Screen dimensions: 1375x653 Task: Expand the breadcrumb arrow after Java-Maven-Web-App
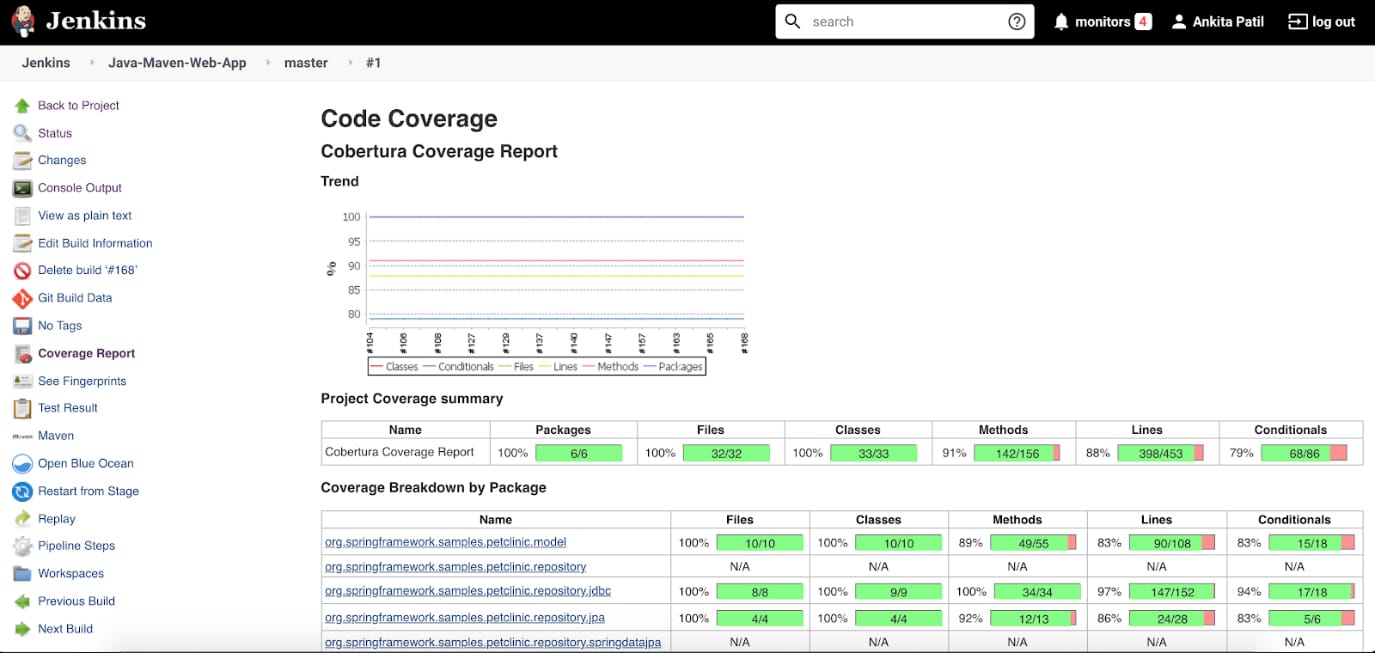tap(269, 63)
